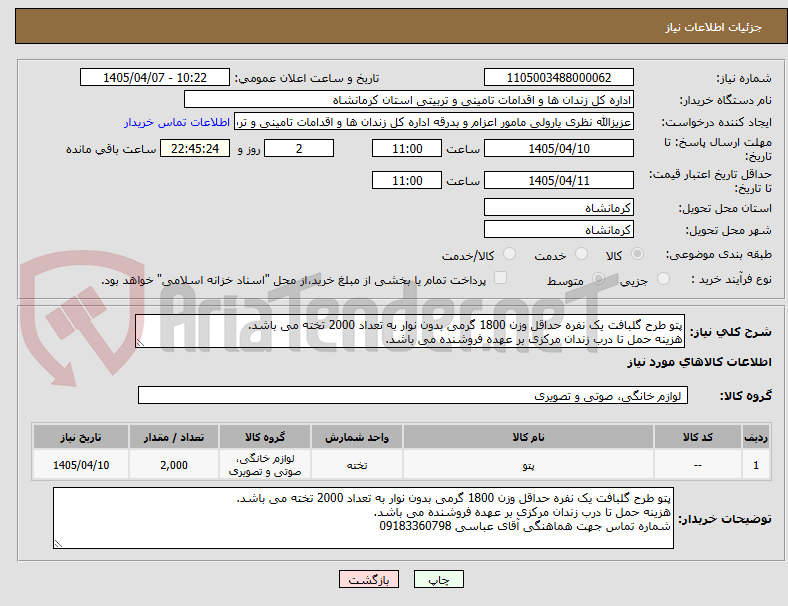Click the تخته unit cell
This screenshot has height=606, width=788.
[357, 465]
